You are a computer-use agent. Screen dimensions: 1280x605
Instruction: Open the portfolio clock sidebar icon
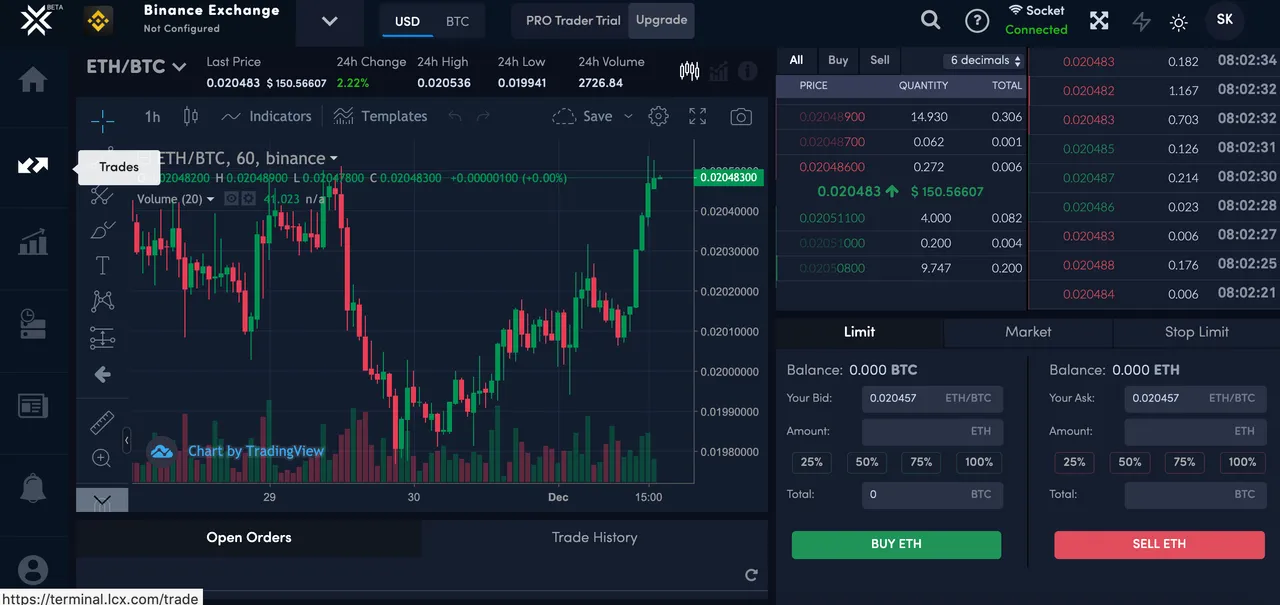(x=33, y=323)
